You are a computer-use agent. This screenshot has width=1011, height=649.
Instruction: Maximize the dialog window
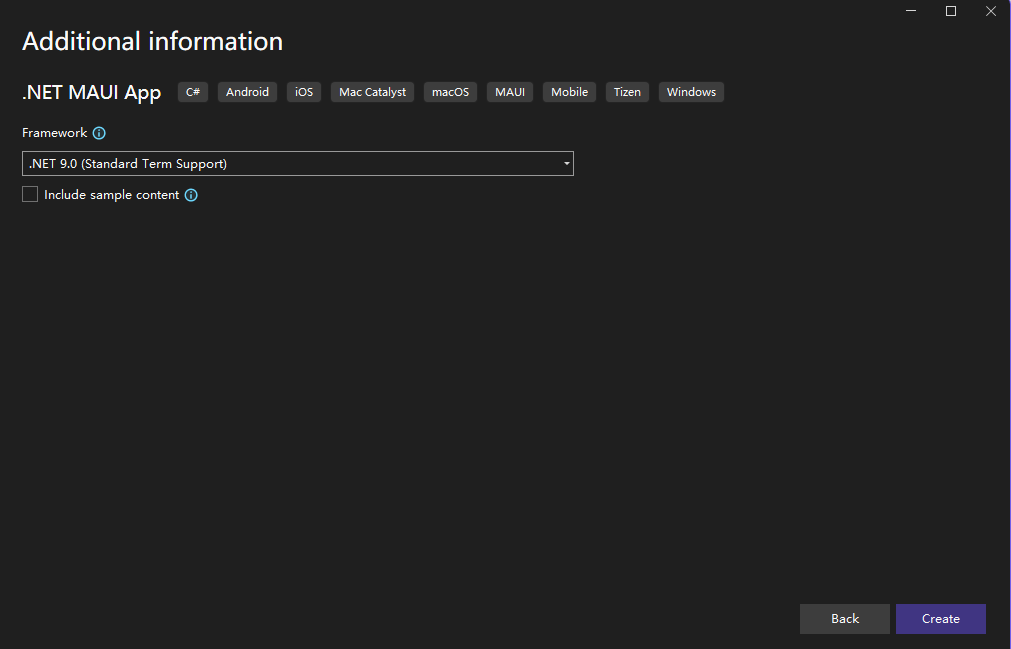click(951, 11)
